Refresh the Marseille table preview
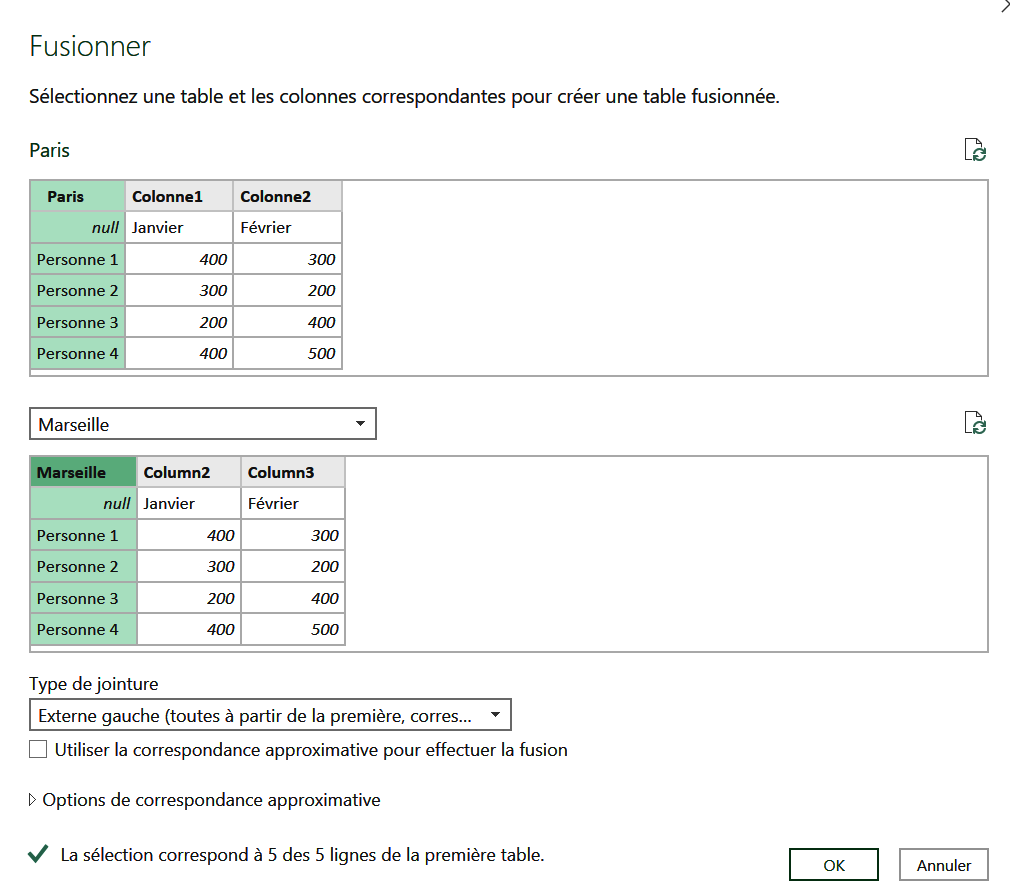1010x888 pixels. coord(975,423)
